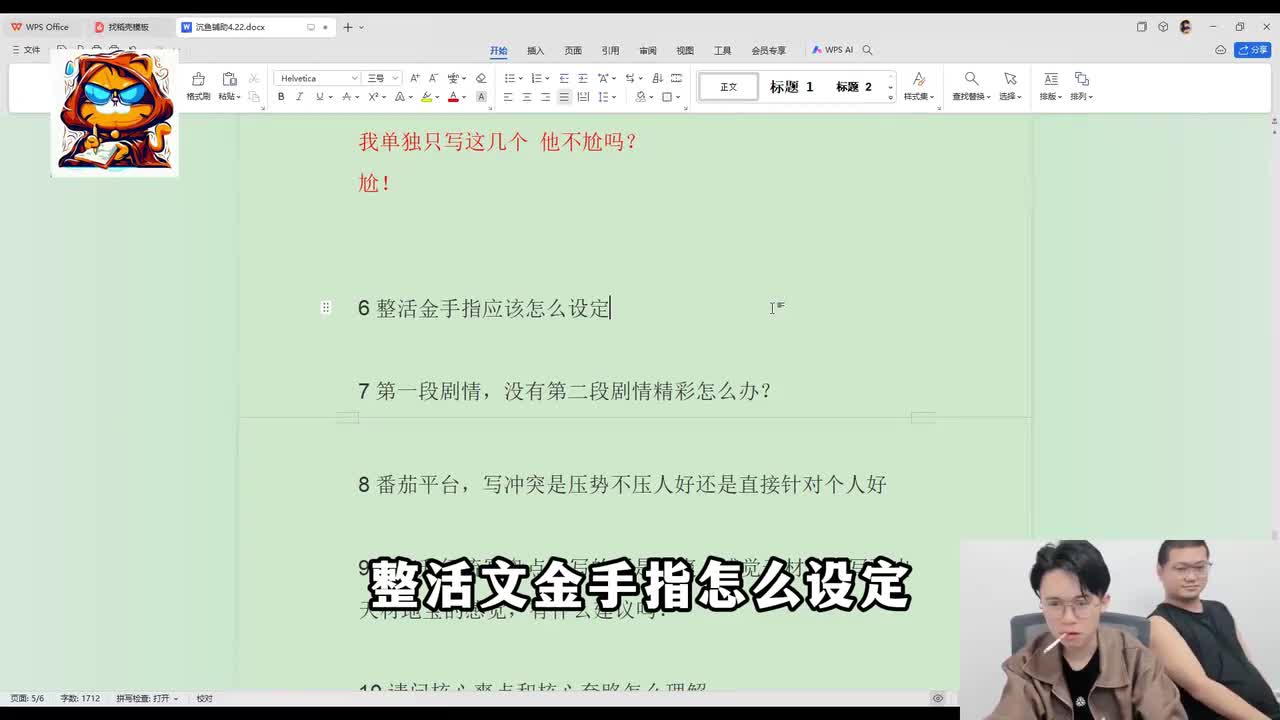Switch to the 页面 page tab
Viewport: 1280px width, 720px height.
(x=573, y=50)
